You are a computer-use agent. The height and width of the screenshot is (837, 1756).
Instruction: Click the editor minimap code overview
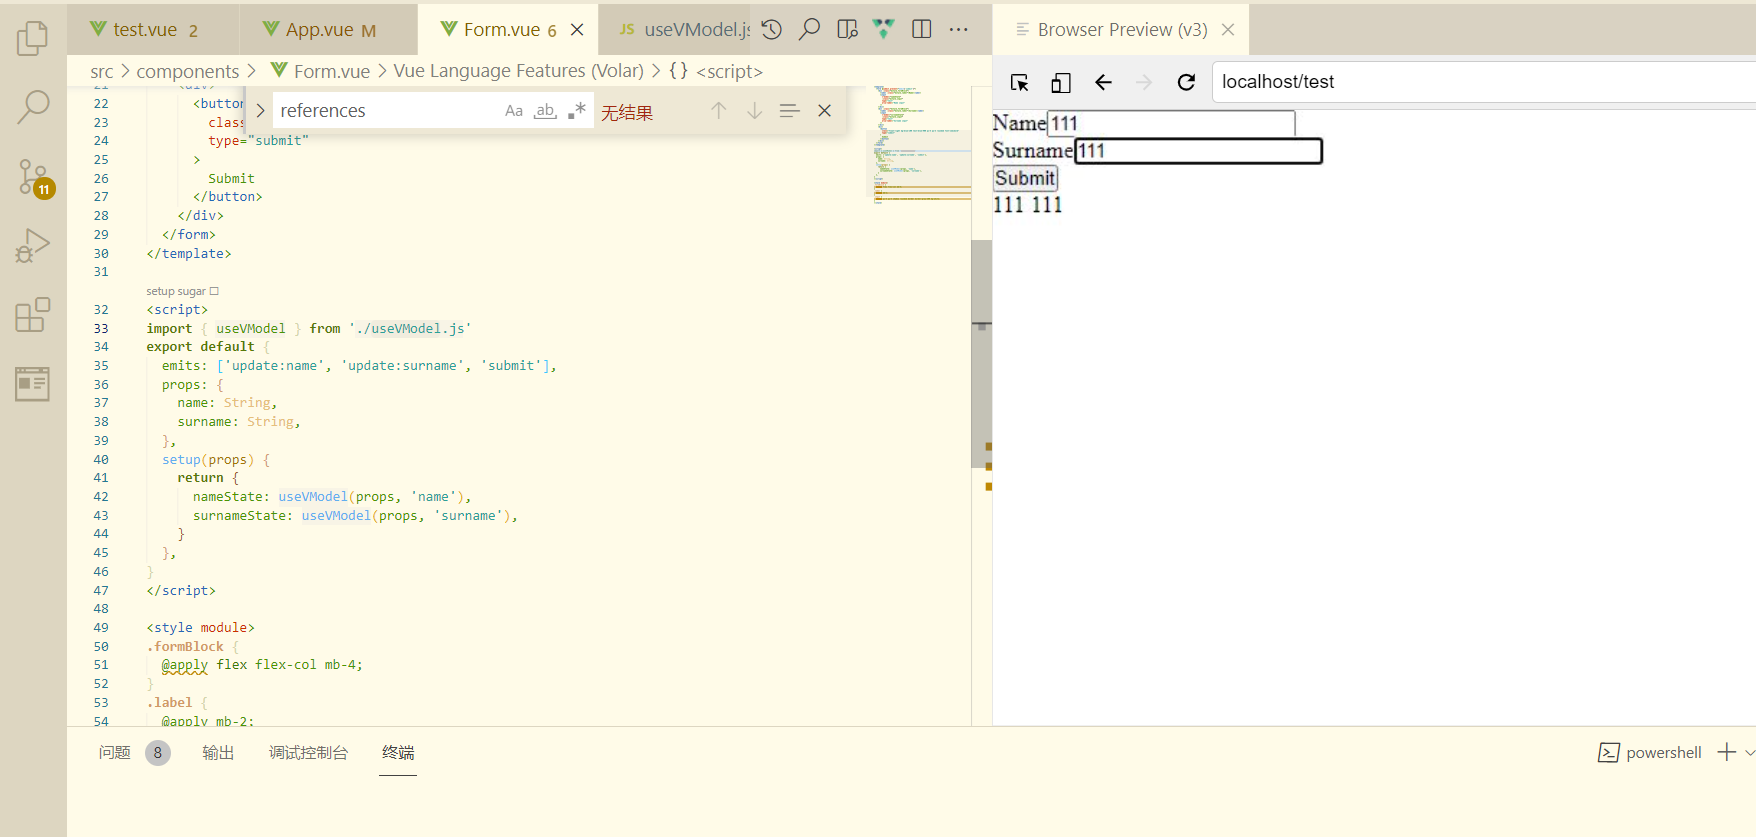point(918,145)
